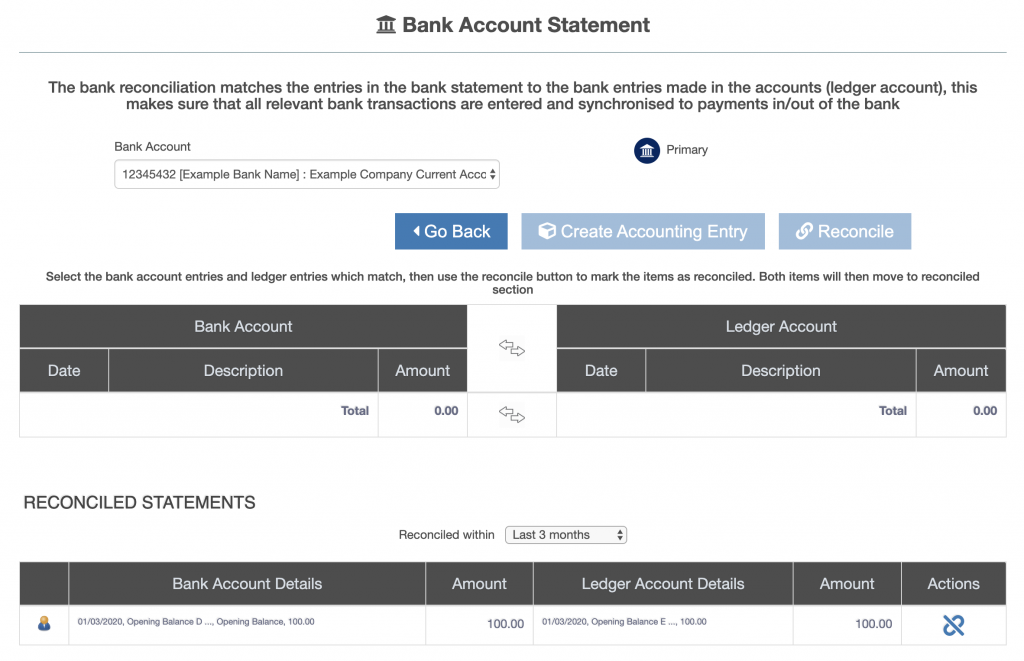
Task: Click the Ledger Account Date column header
Action: 601,370
